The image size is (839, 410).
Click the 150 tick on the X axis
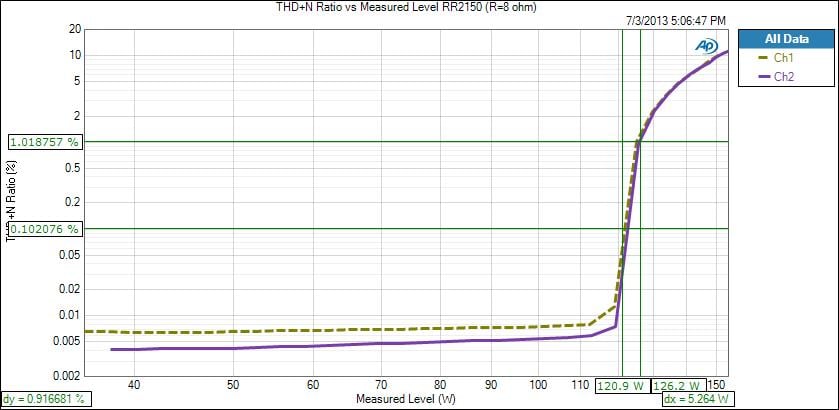tap(716, 384)
